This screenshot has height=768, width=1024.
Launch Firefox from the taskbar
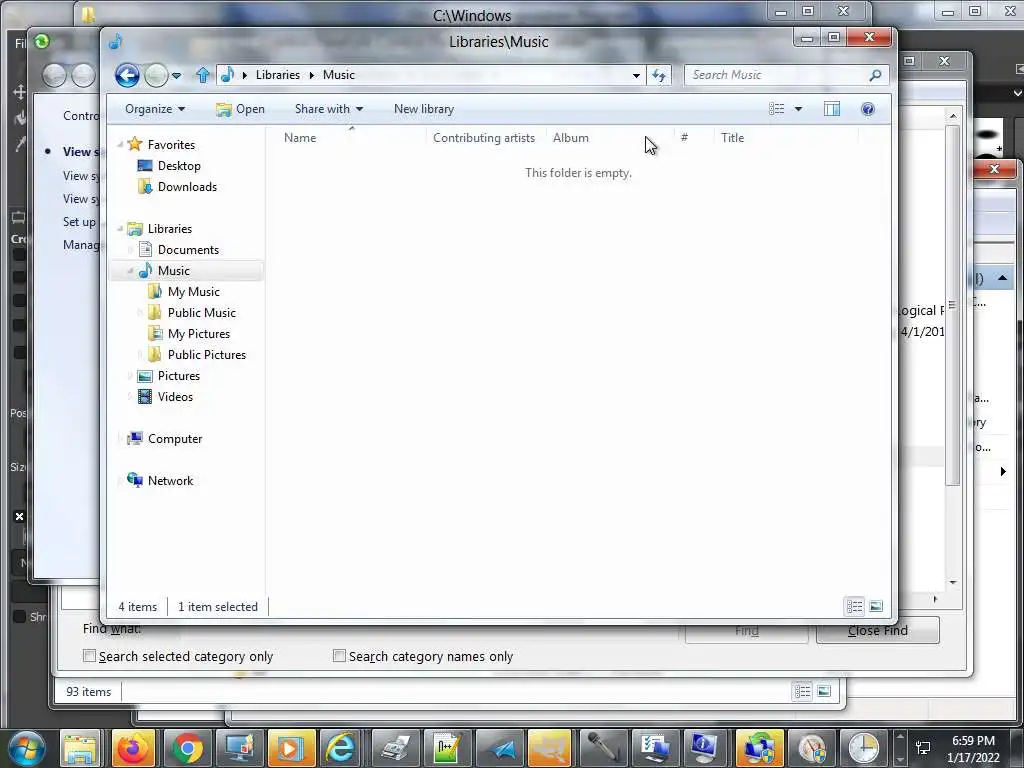[x=134, y=748]
